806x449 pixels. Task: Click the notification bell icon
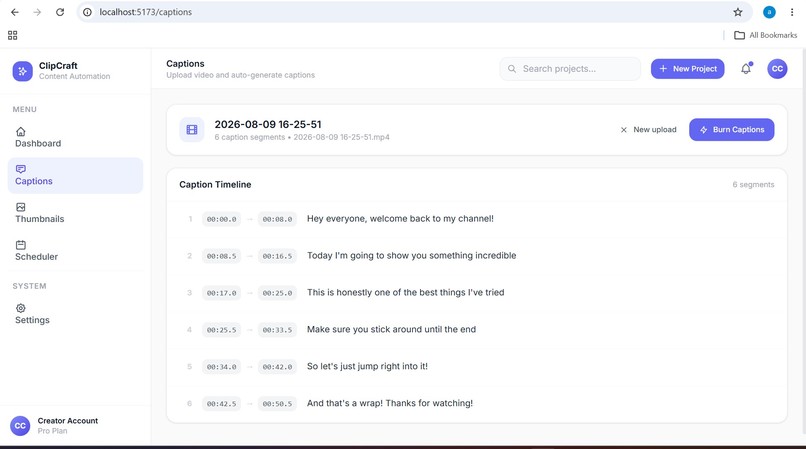pyautogui.click(x=746, y=68)
